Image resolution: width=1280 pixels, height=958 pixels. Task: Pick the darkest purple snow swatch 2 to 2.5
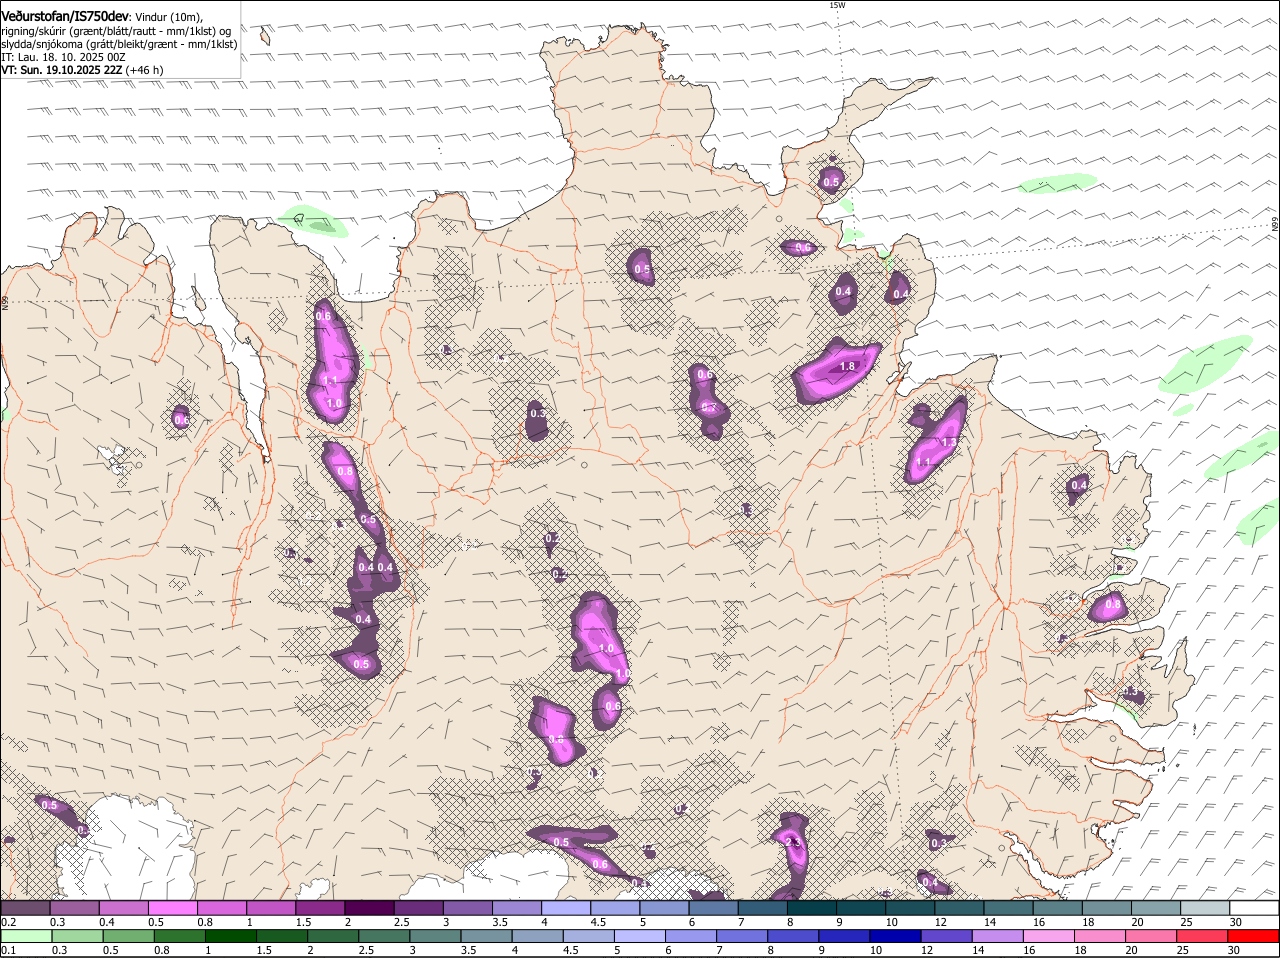click(370, 908)
